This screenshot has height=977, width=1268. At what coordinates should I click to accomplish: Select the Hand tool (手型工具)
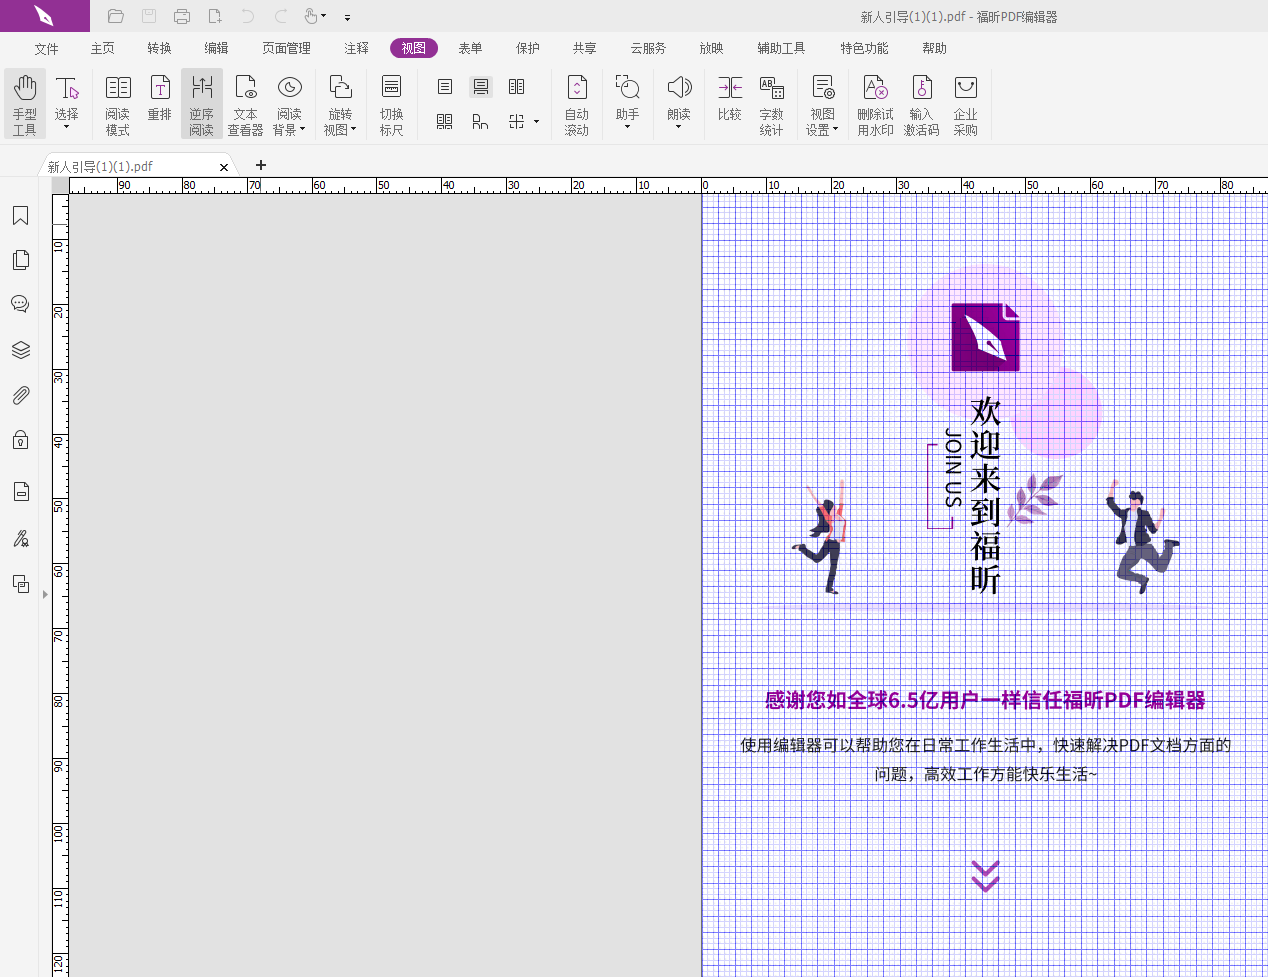click(25, 104)
